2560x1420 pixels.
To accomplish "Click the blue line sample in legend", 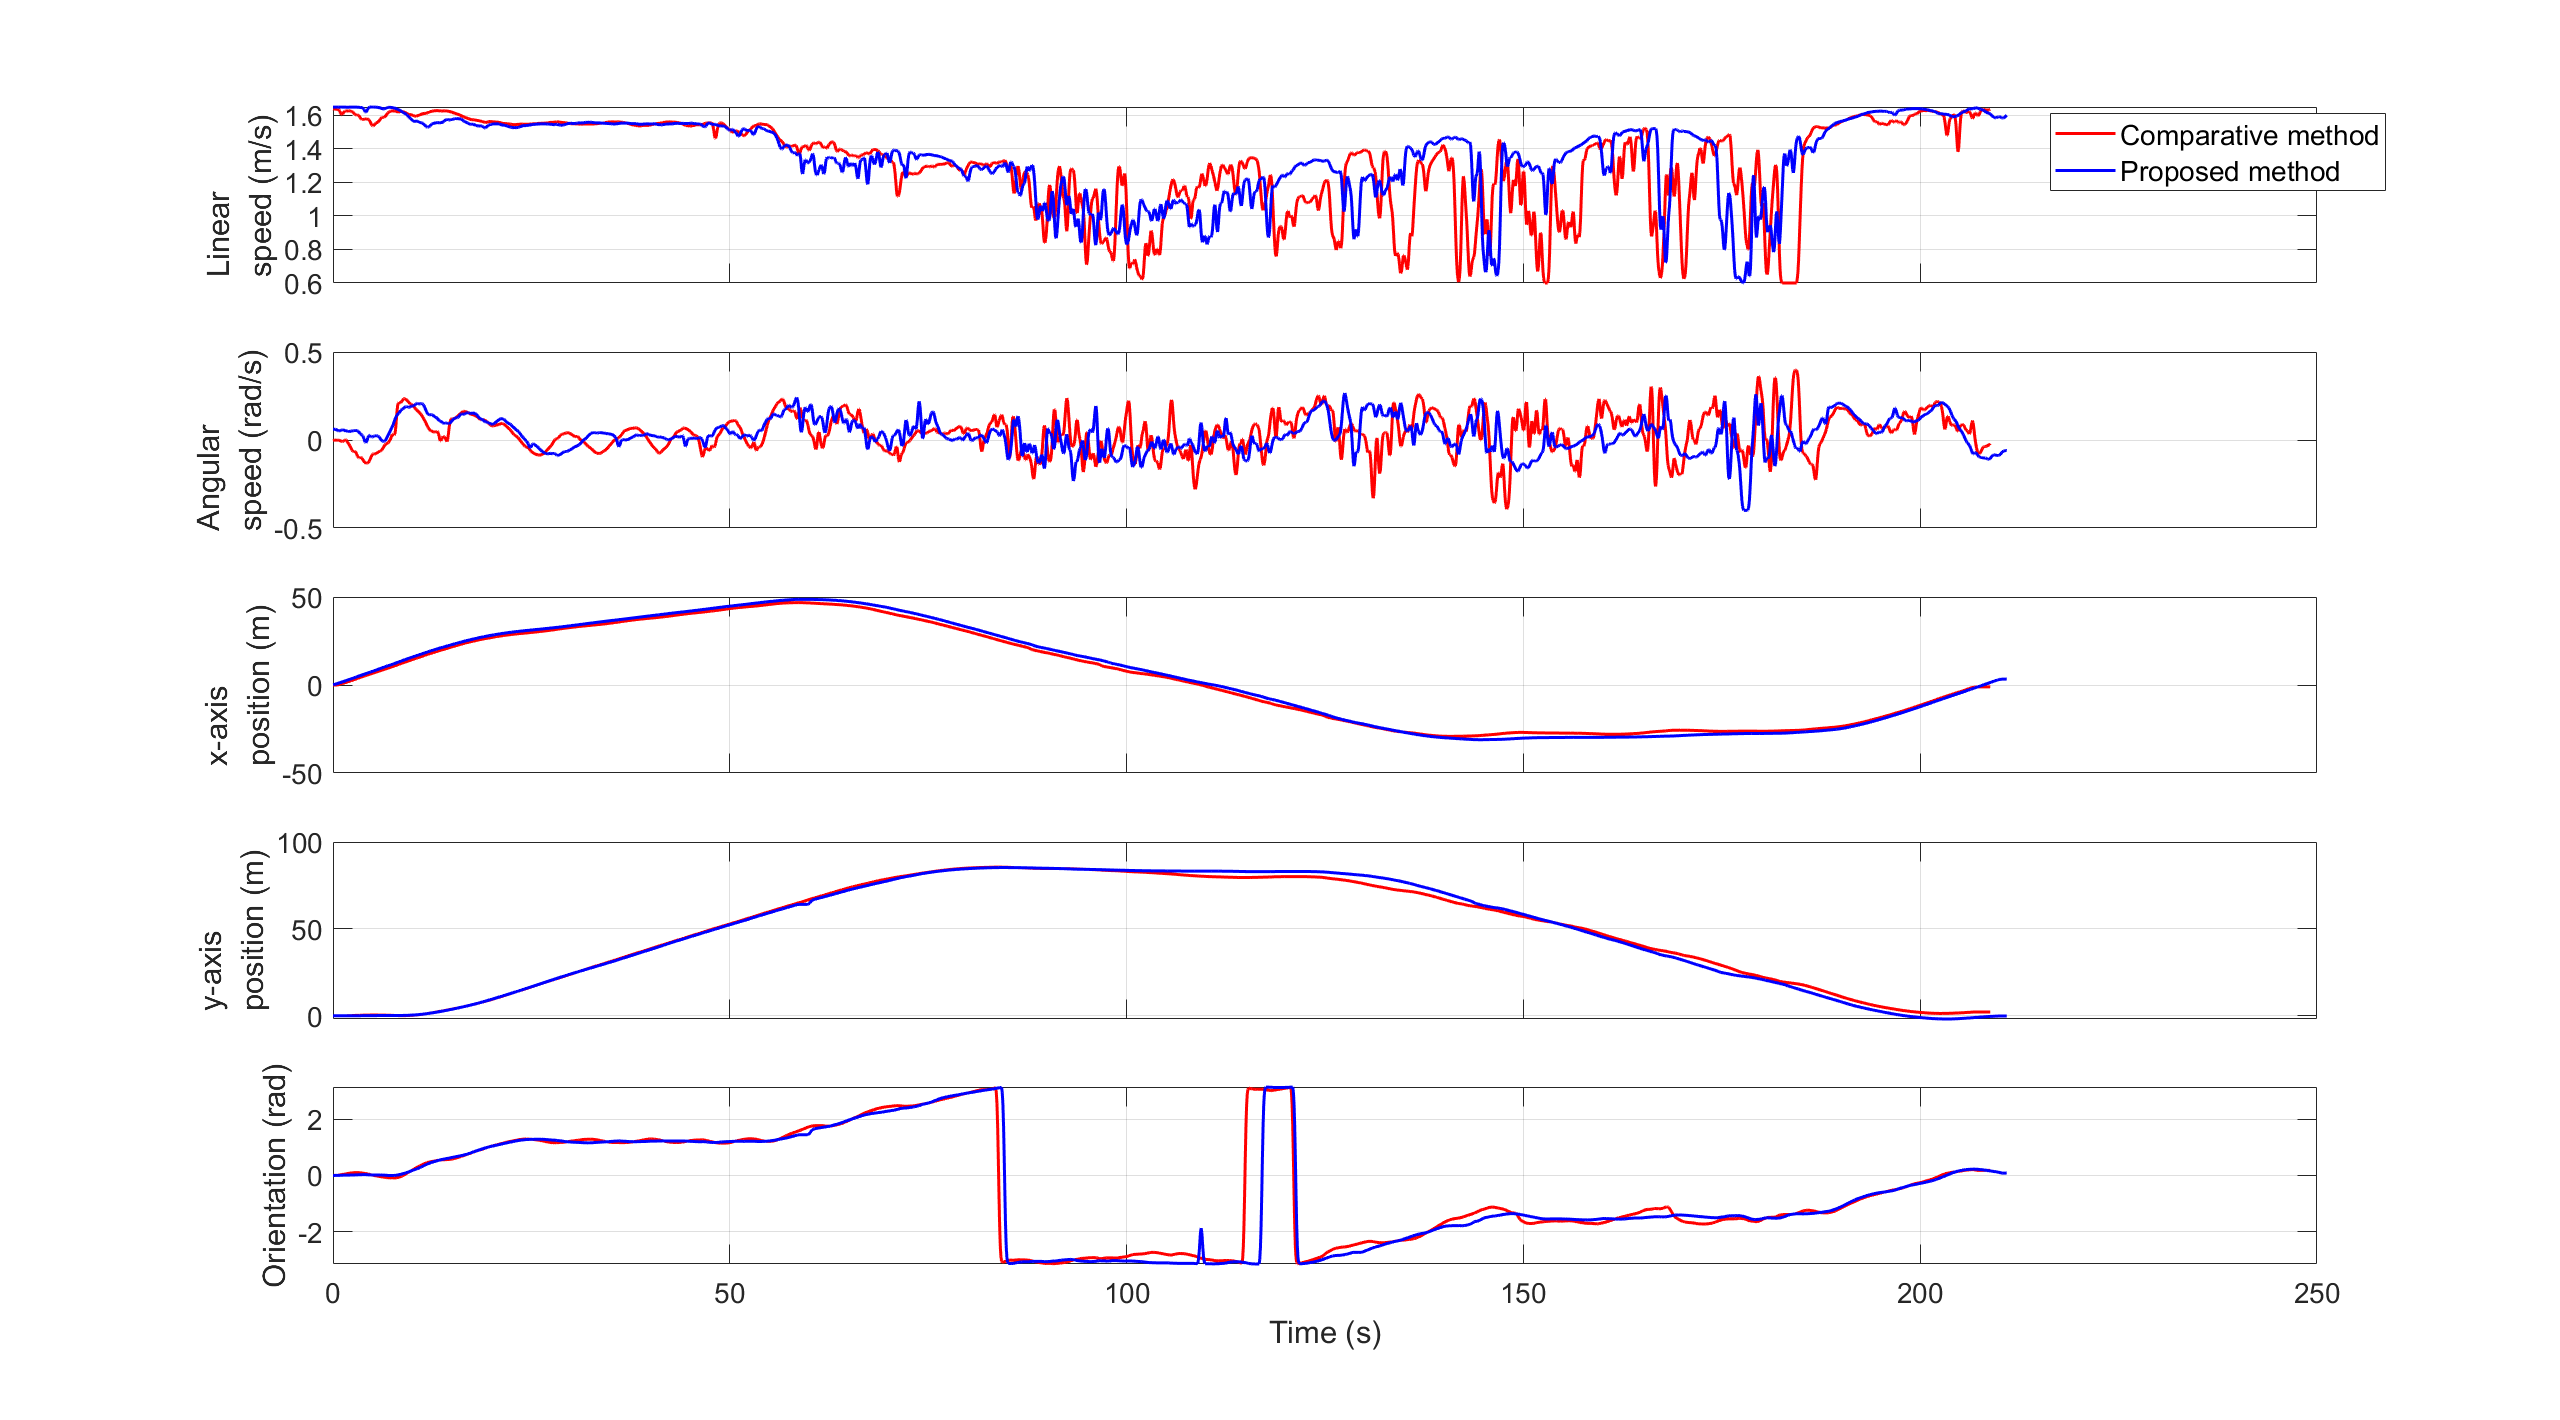I will 2086,171.
